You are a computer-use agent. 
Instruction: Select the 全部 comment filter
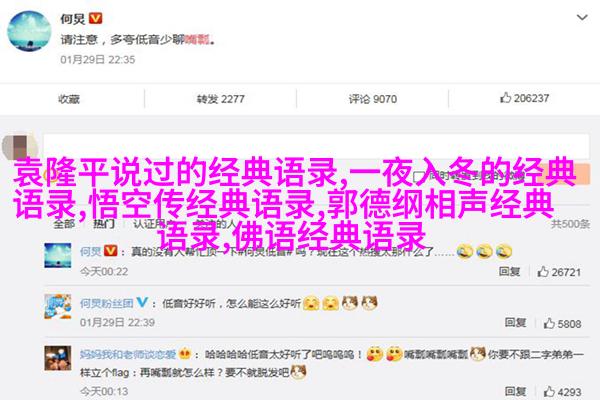click(x=64, y=224)
